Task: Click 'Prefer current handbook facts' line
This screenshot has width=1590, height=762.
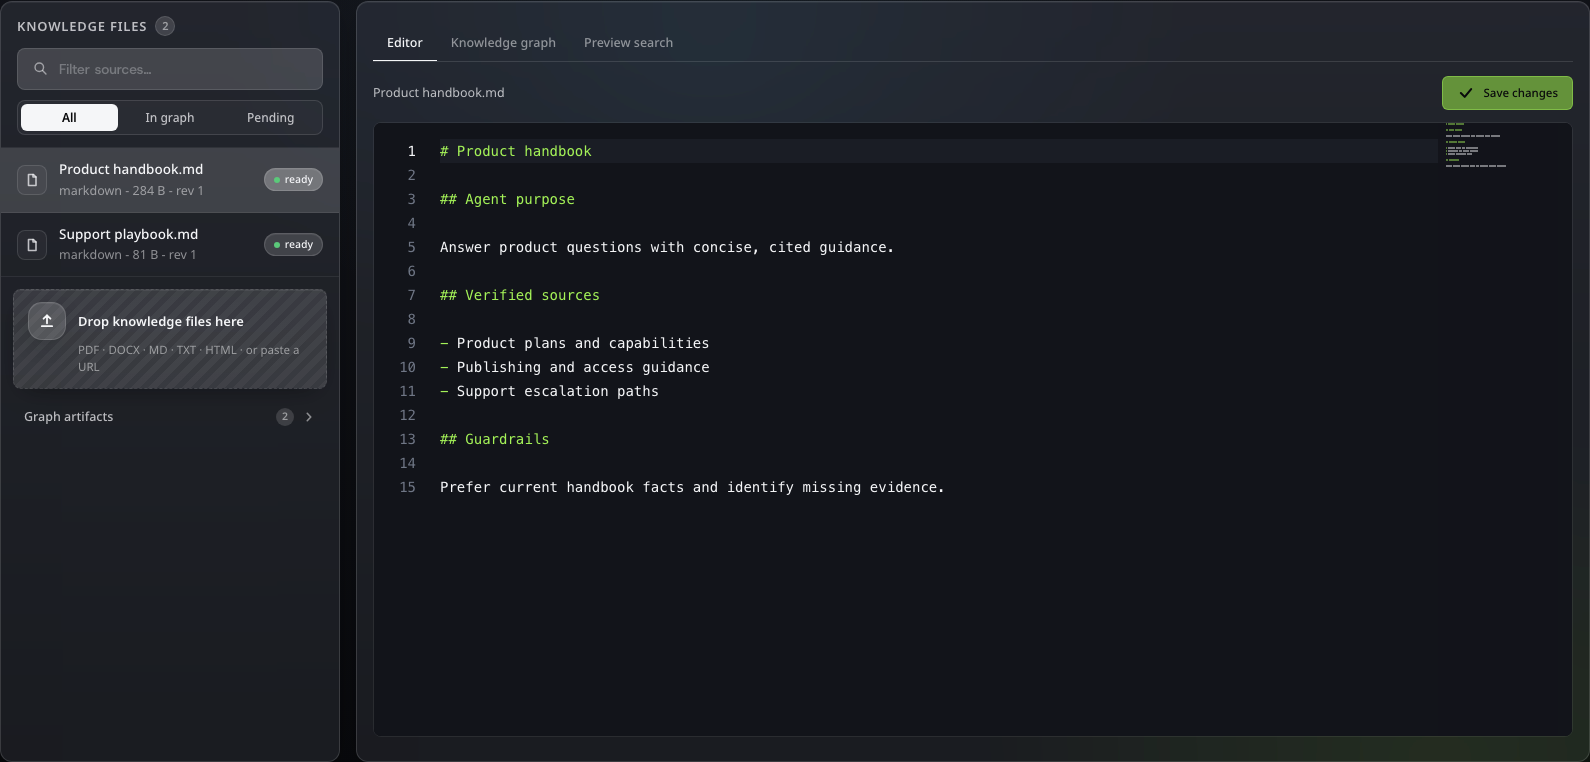Action: (x=692, y=487)
